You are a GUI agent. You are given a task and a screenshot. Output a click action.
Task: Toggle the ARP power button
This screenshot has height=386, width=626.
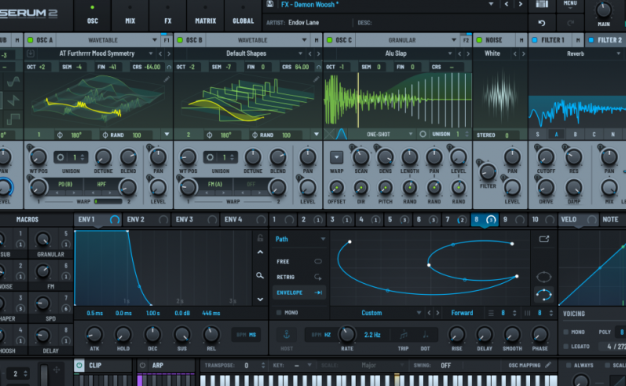pyautogui.click(x=143, y=365)
